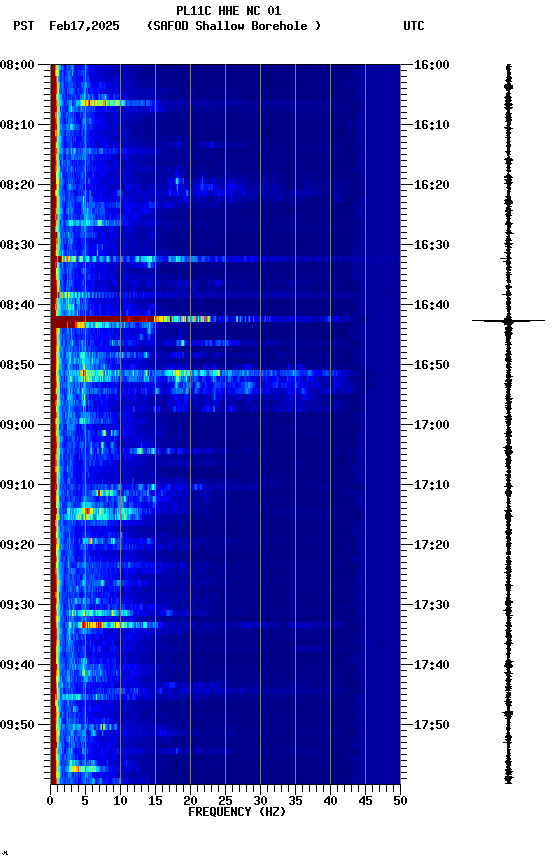Click the '08:00' PST time label
The height and width of the screenshot is (864, 552).
[17, 65]
